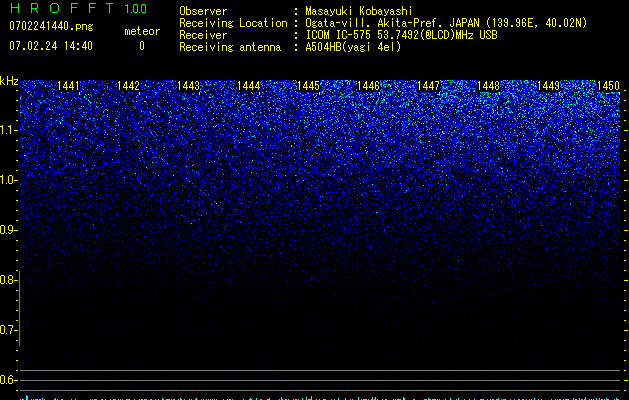
Task: Click the 1441 time marker
Action: pyautogui.click(x=69, y=86)
